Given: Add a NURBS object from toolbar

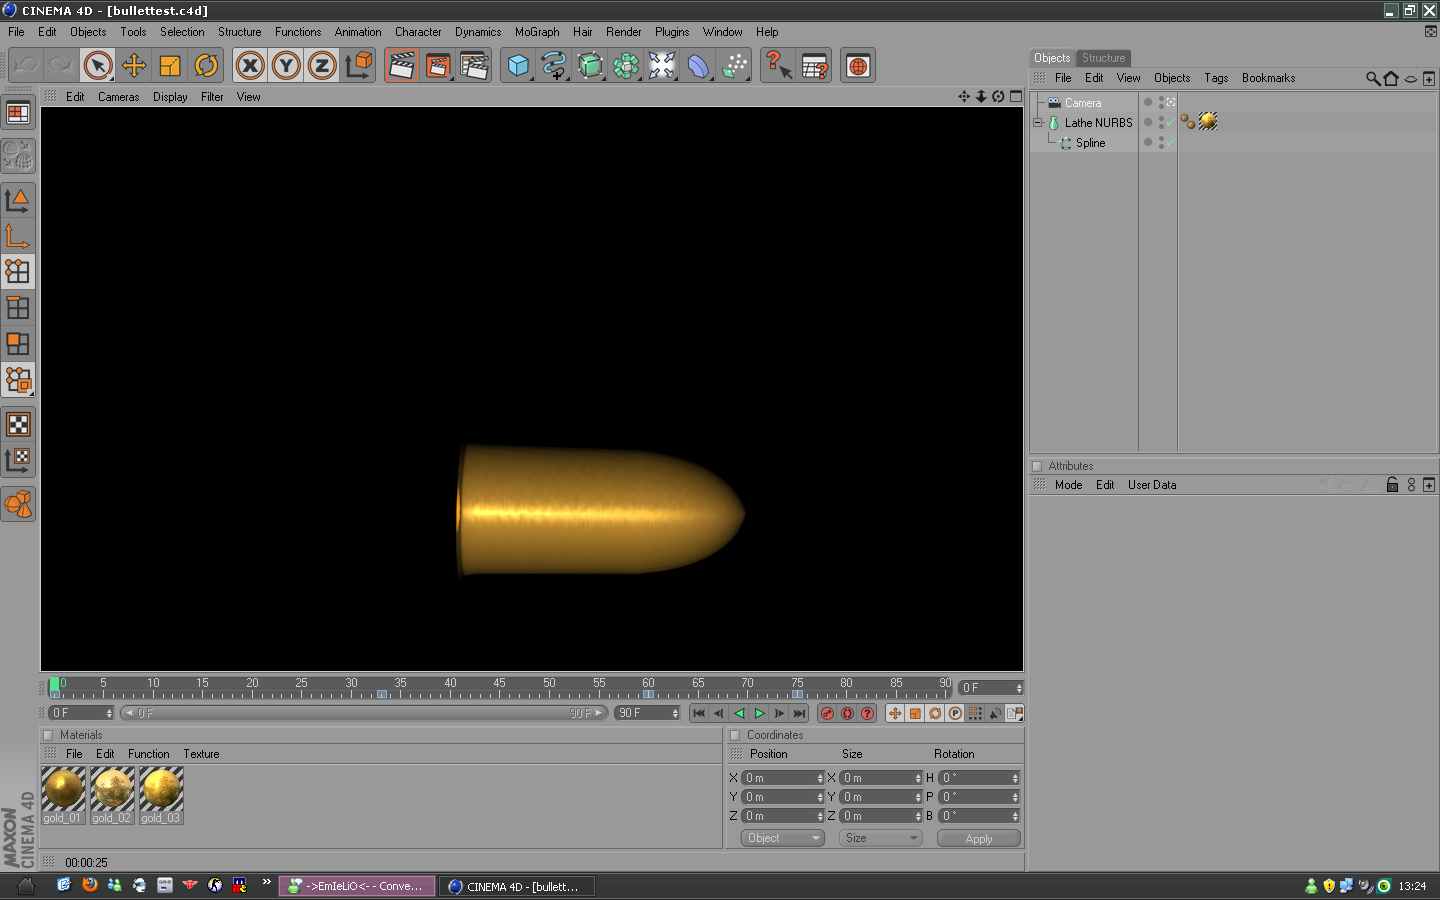Looking at the screenshot, I should tap(590, 66).
